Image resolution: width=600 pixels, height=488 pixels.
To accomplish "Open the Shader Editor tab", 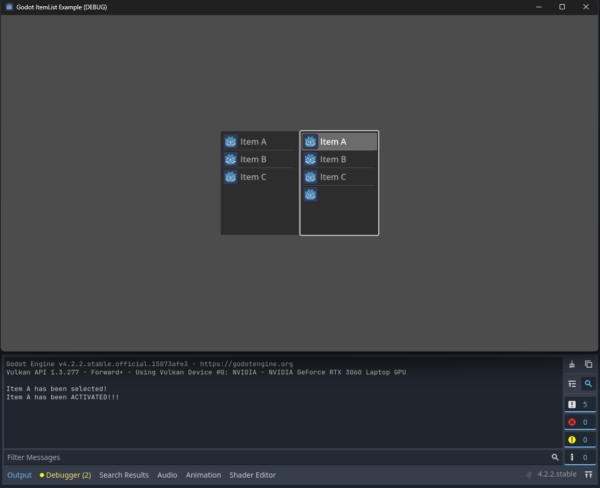I will pos(252,475).
